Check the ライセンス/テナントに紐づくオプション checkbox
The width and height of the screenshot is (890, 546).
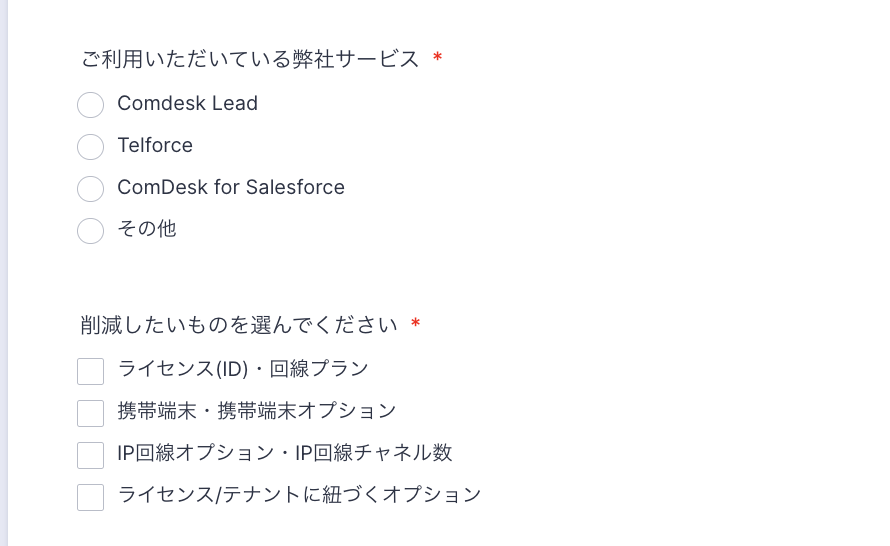click(x=91, y=497)
